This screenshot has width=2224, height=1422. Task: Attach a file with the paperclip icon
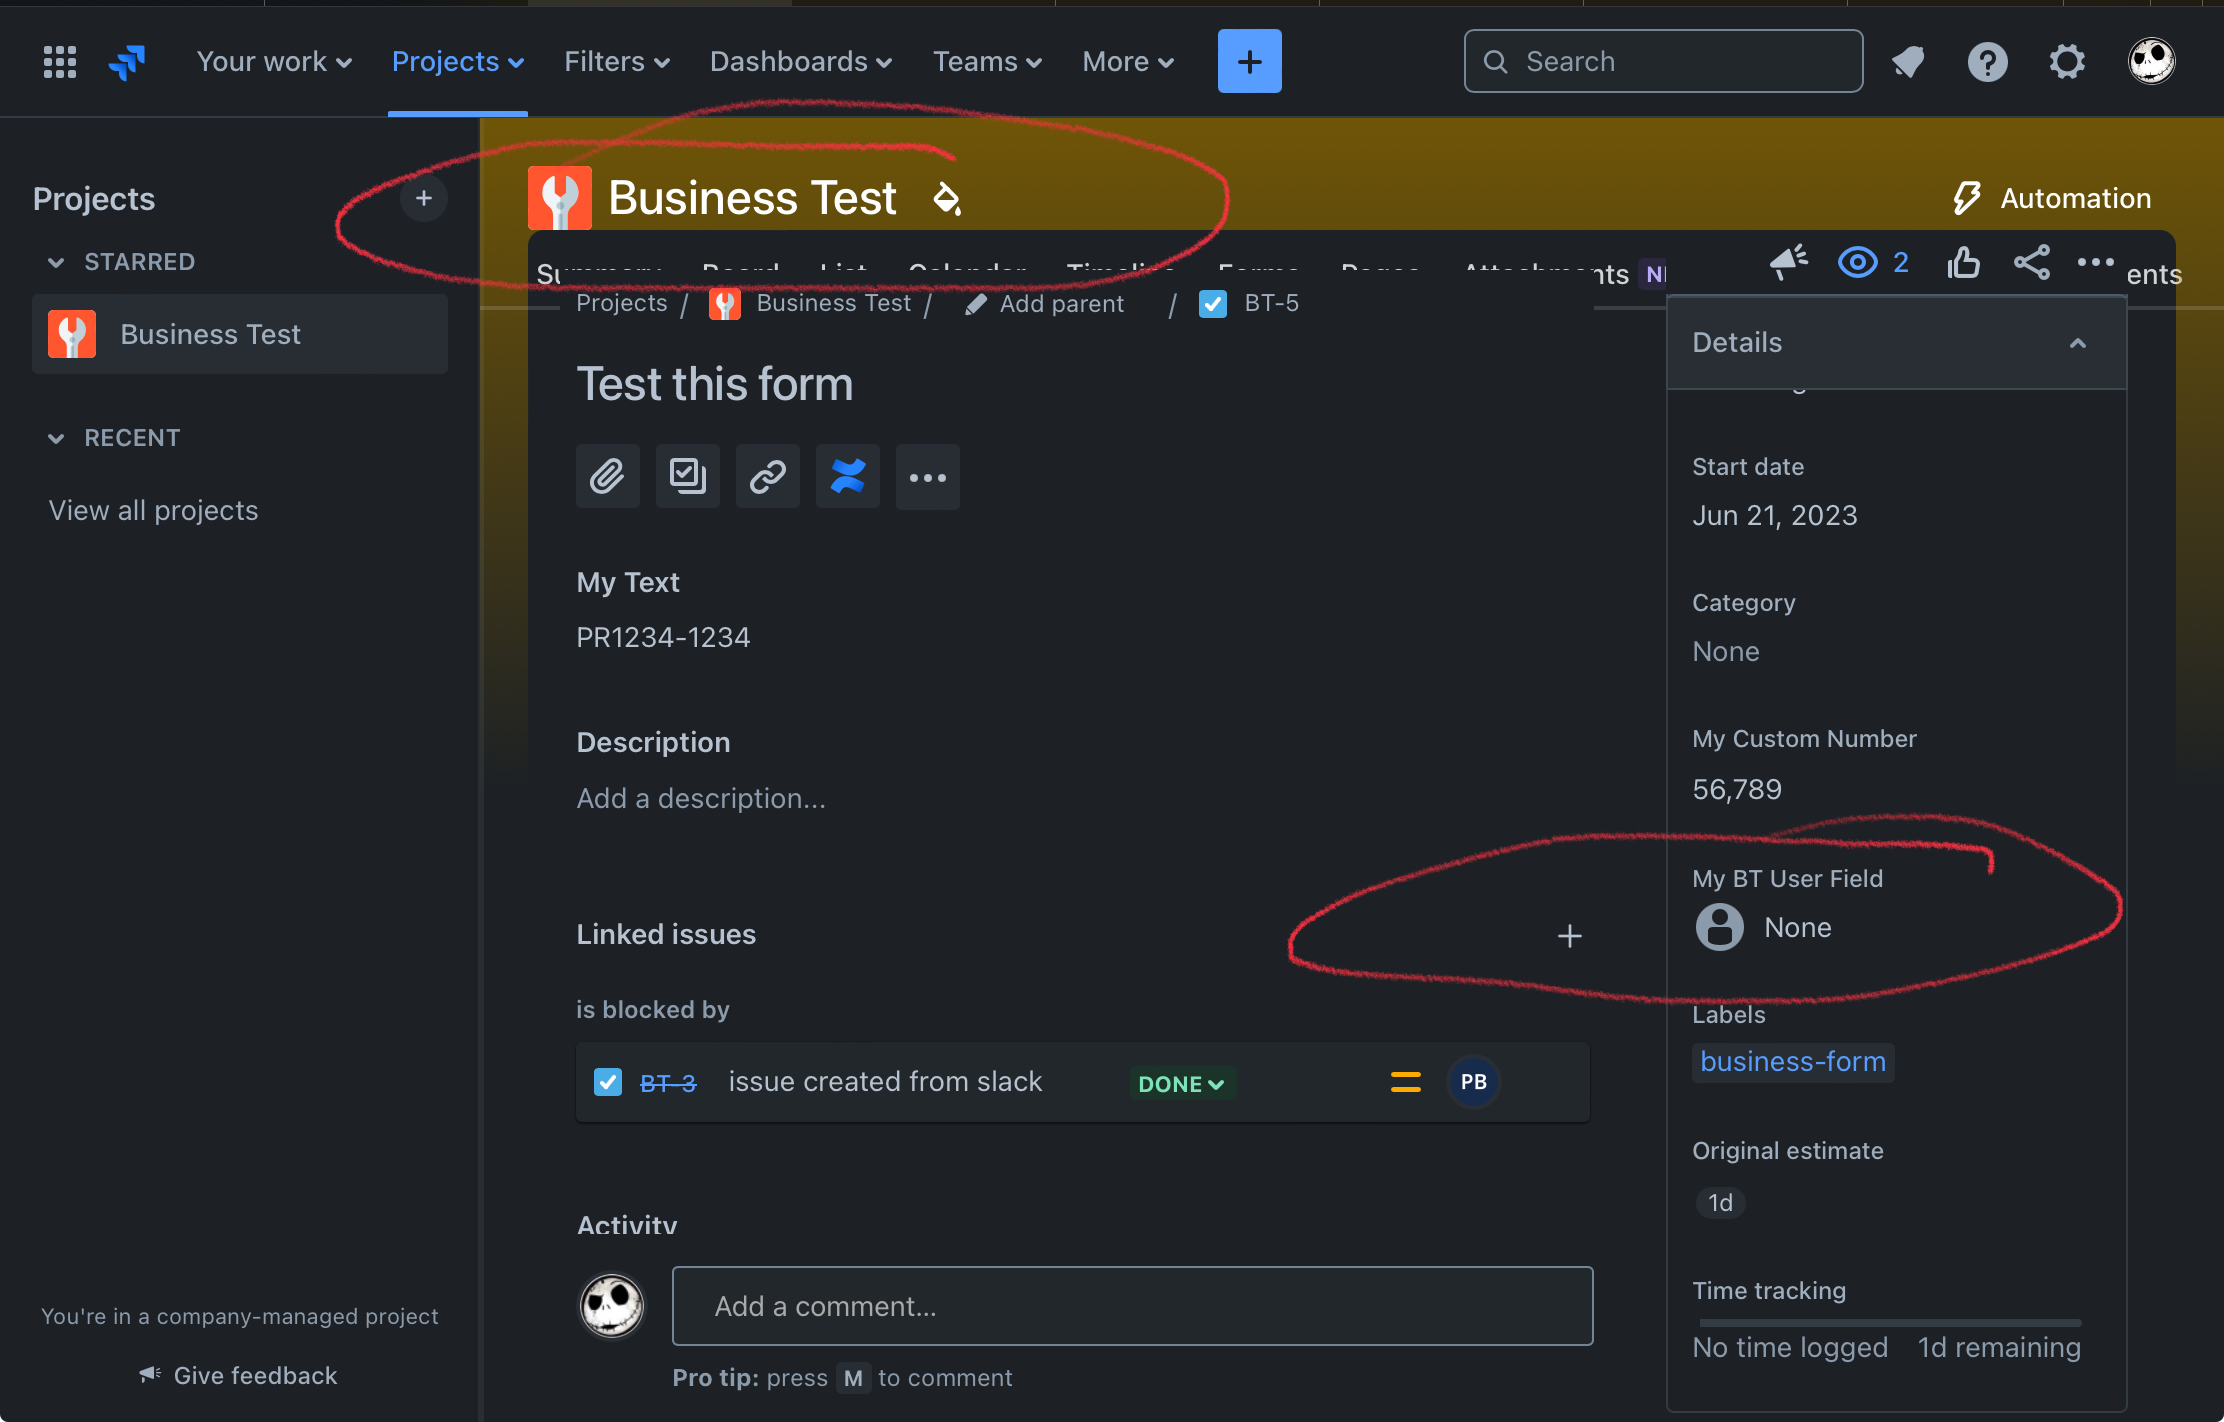click(x=607, y=476)
